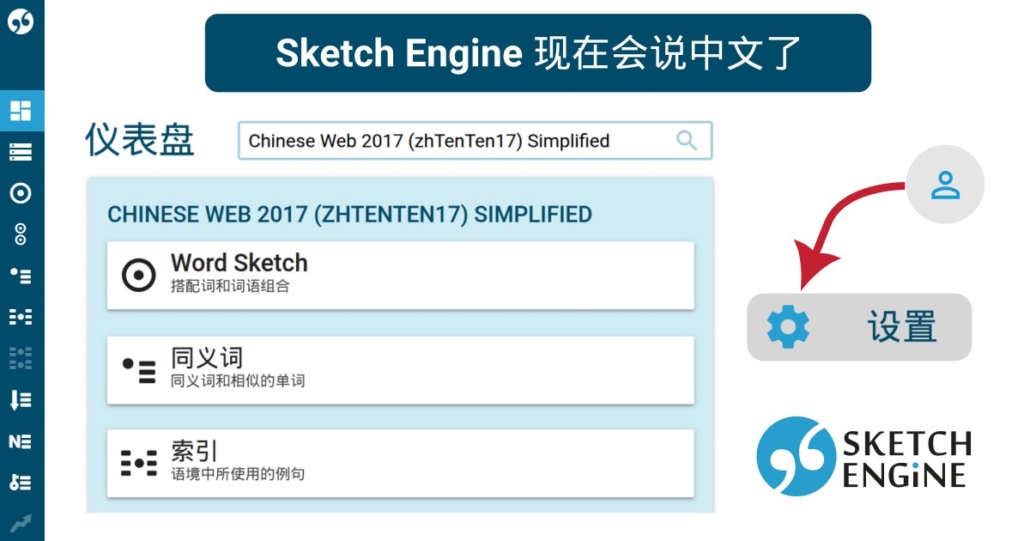Click the Thesaurus icon in the sidebar
The image size is (1030, 541).
20,276
